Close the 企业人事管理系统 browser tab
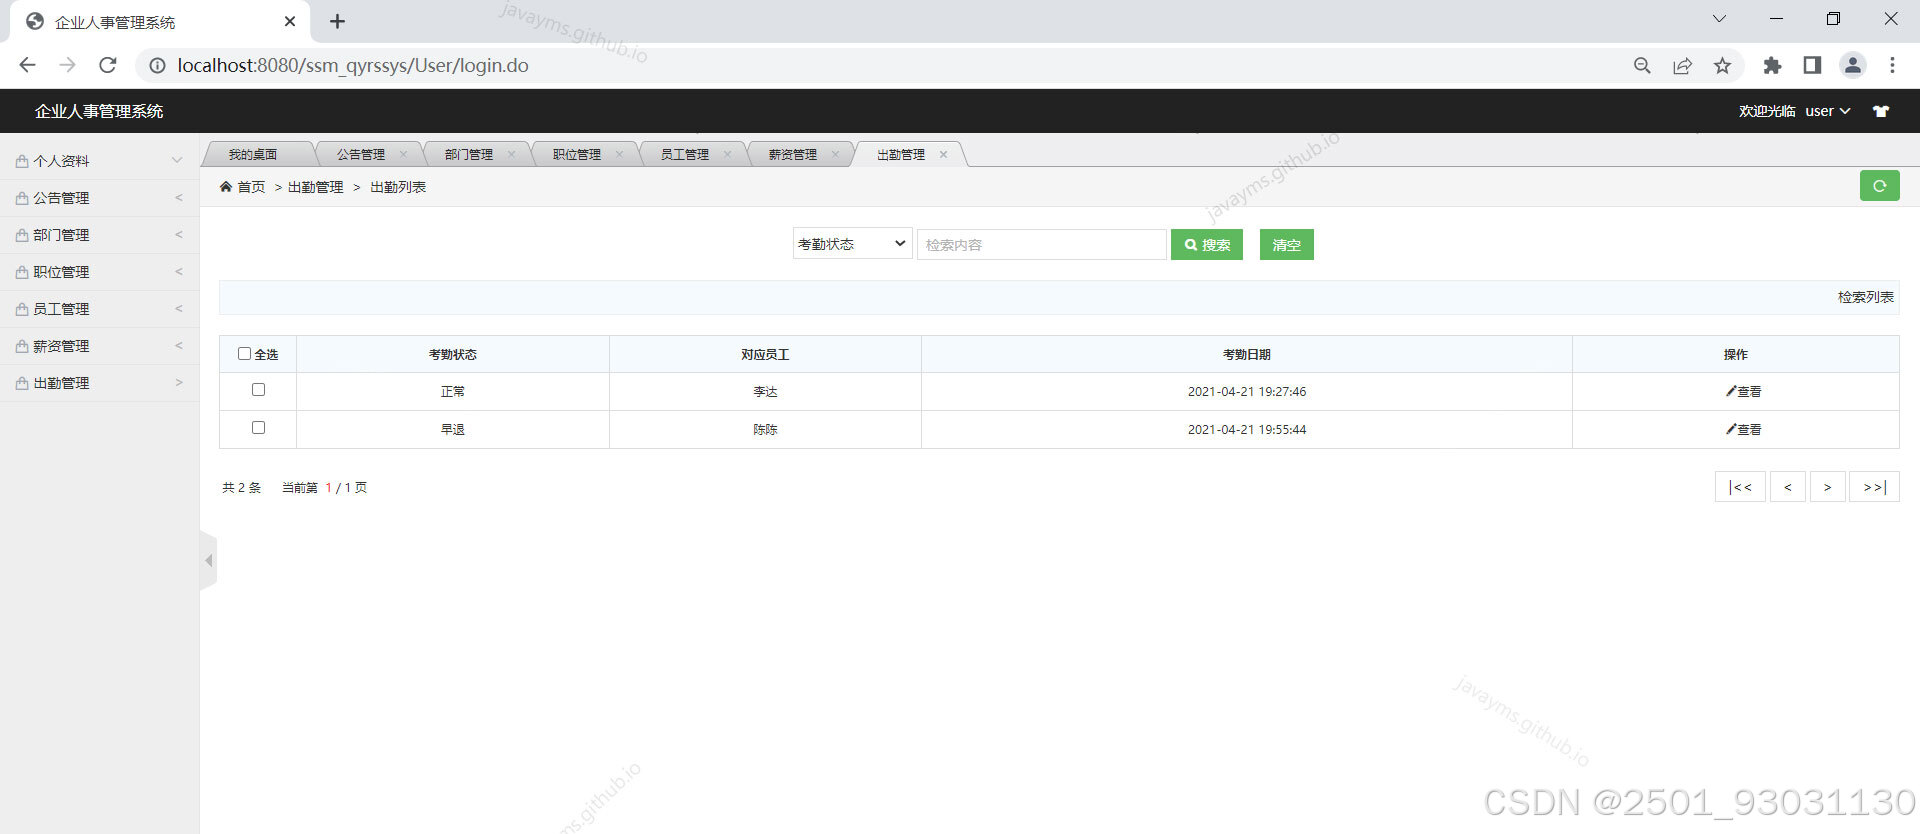Image resolution: width=1920 pixels, height=834 pixels. tap(290, 21)
